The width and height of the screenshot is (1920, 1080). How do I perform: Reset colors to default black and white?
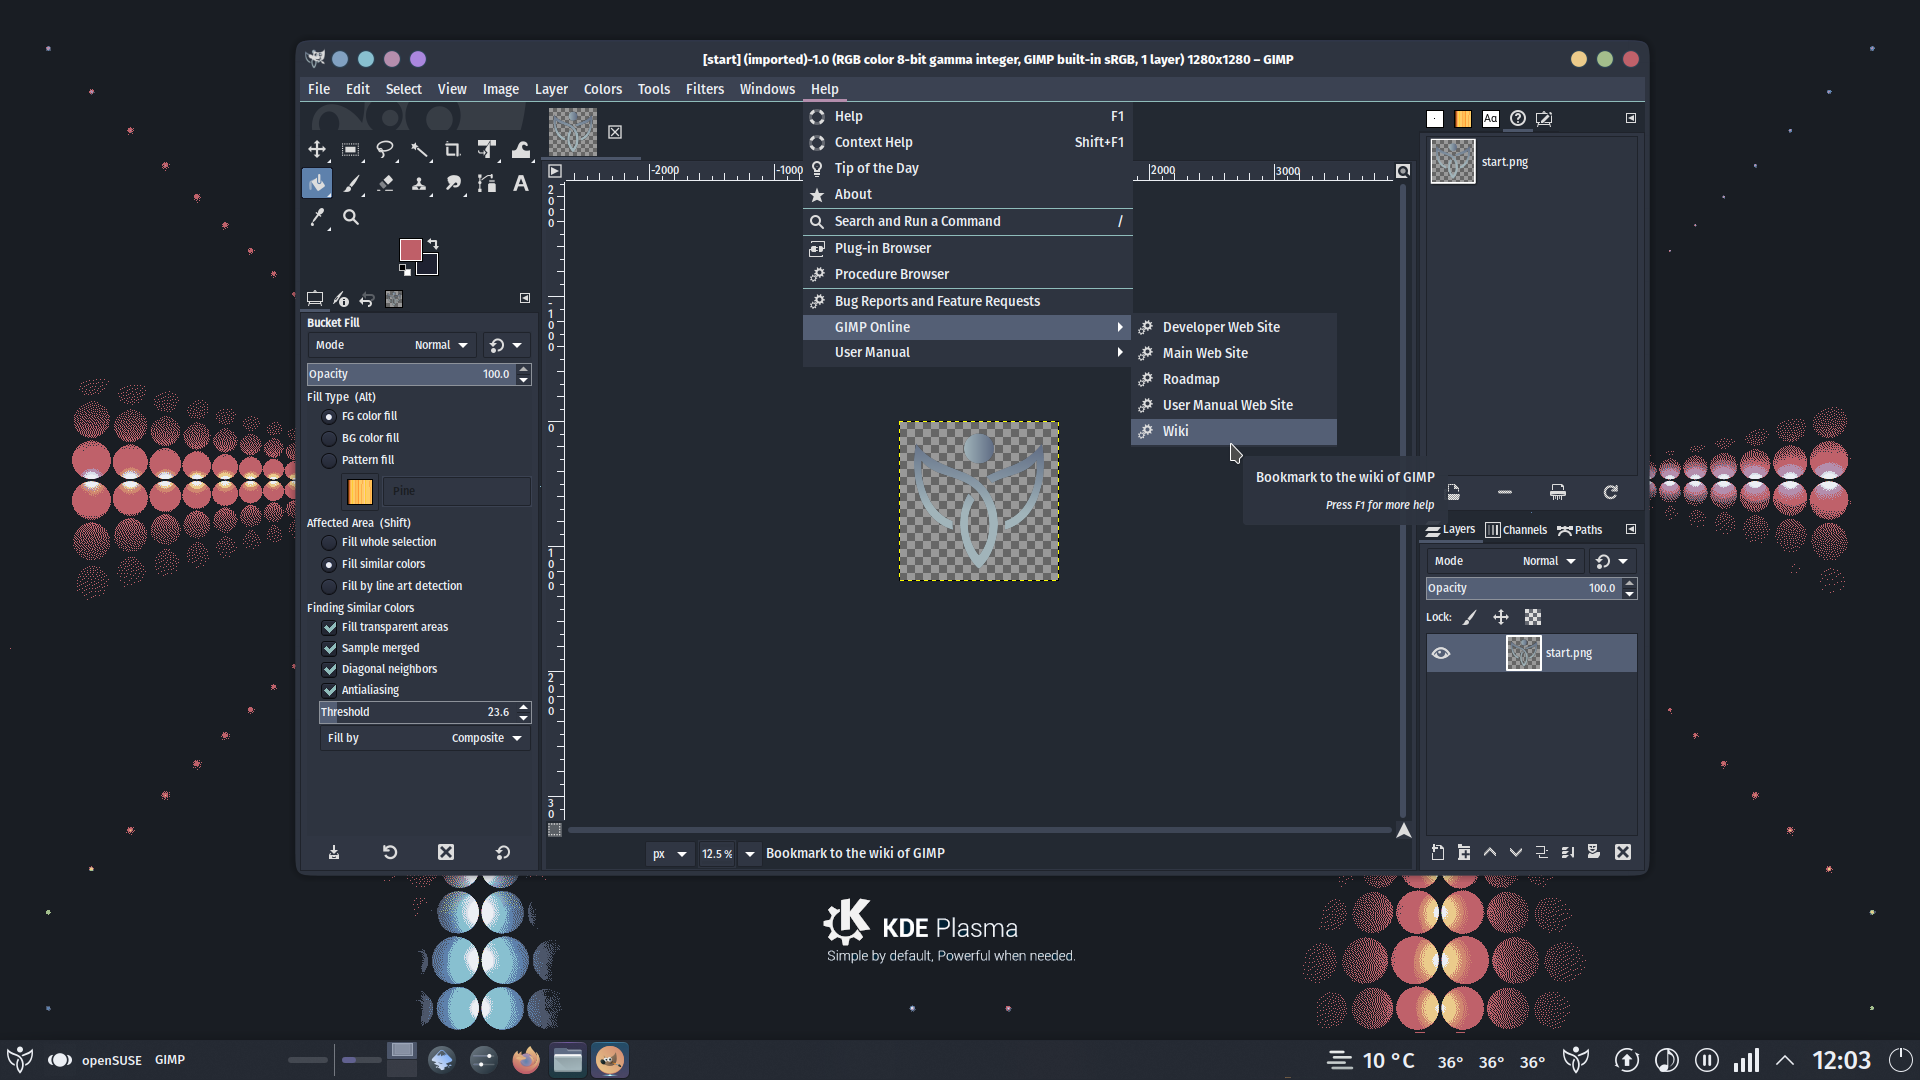pyautogui.click(x=405, y=270)
